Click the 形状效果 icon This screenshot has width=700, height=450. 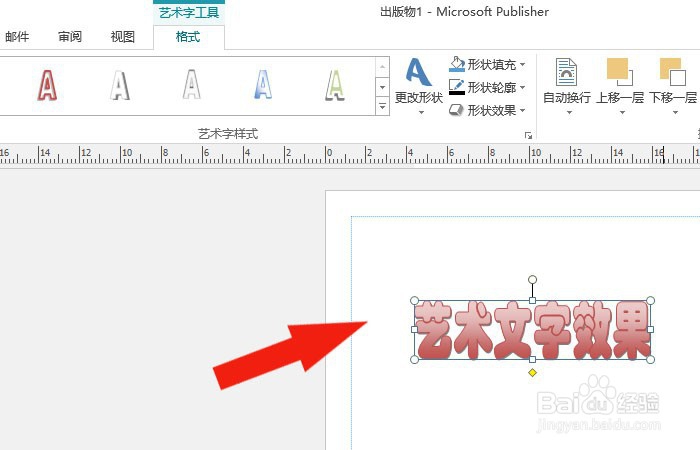point(456,110)
